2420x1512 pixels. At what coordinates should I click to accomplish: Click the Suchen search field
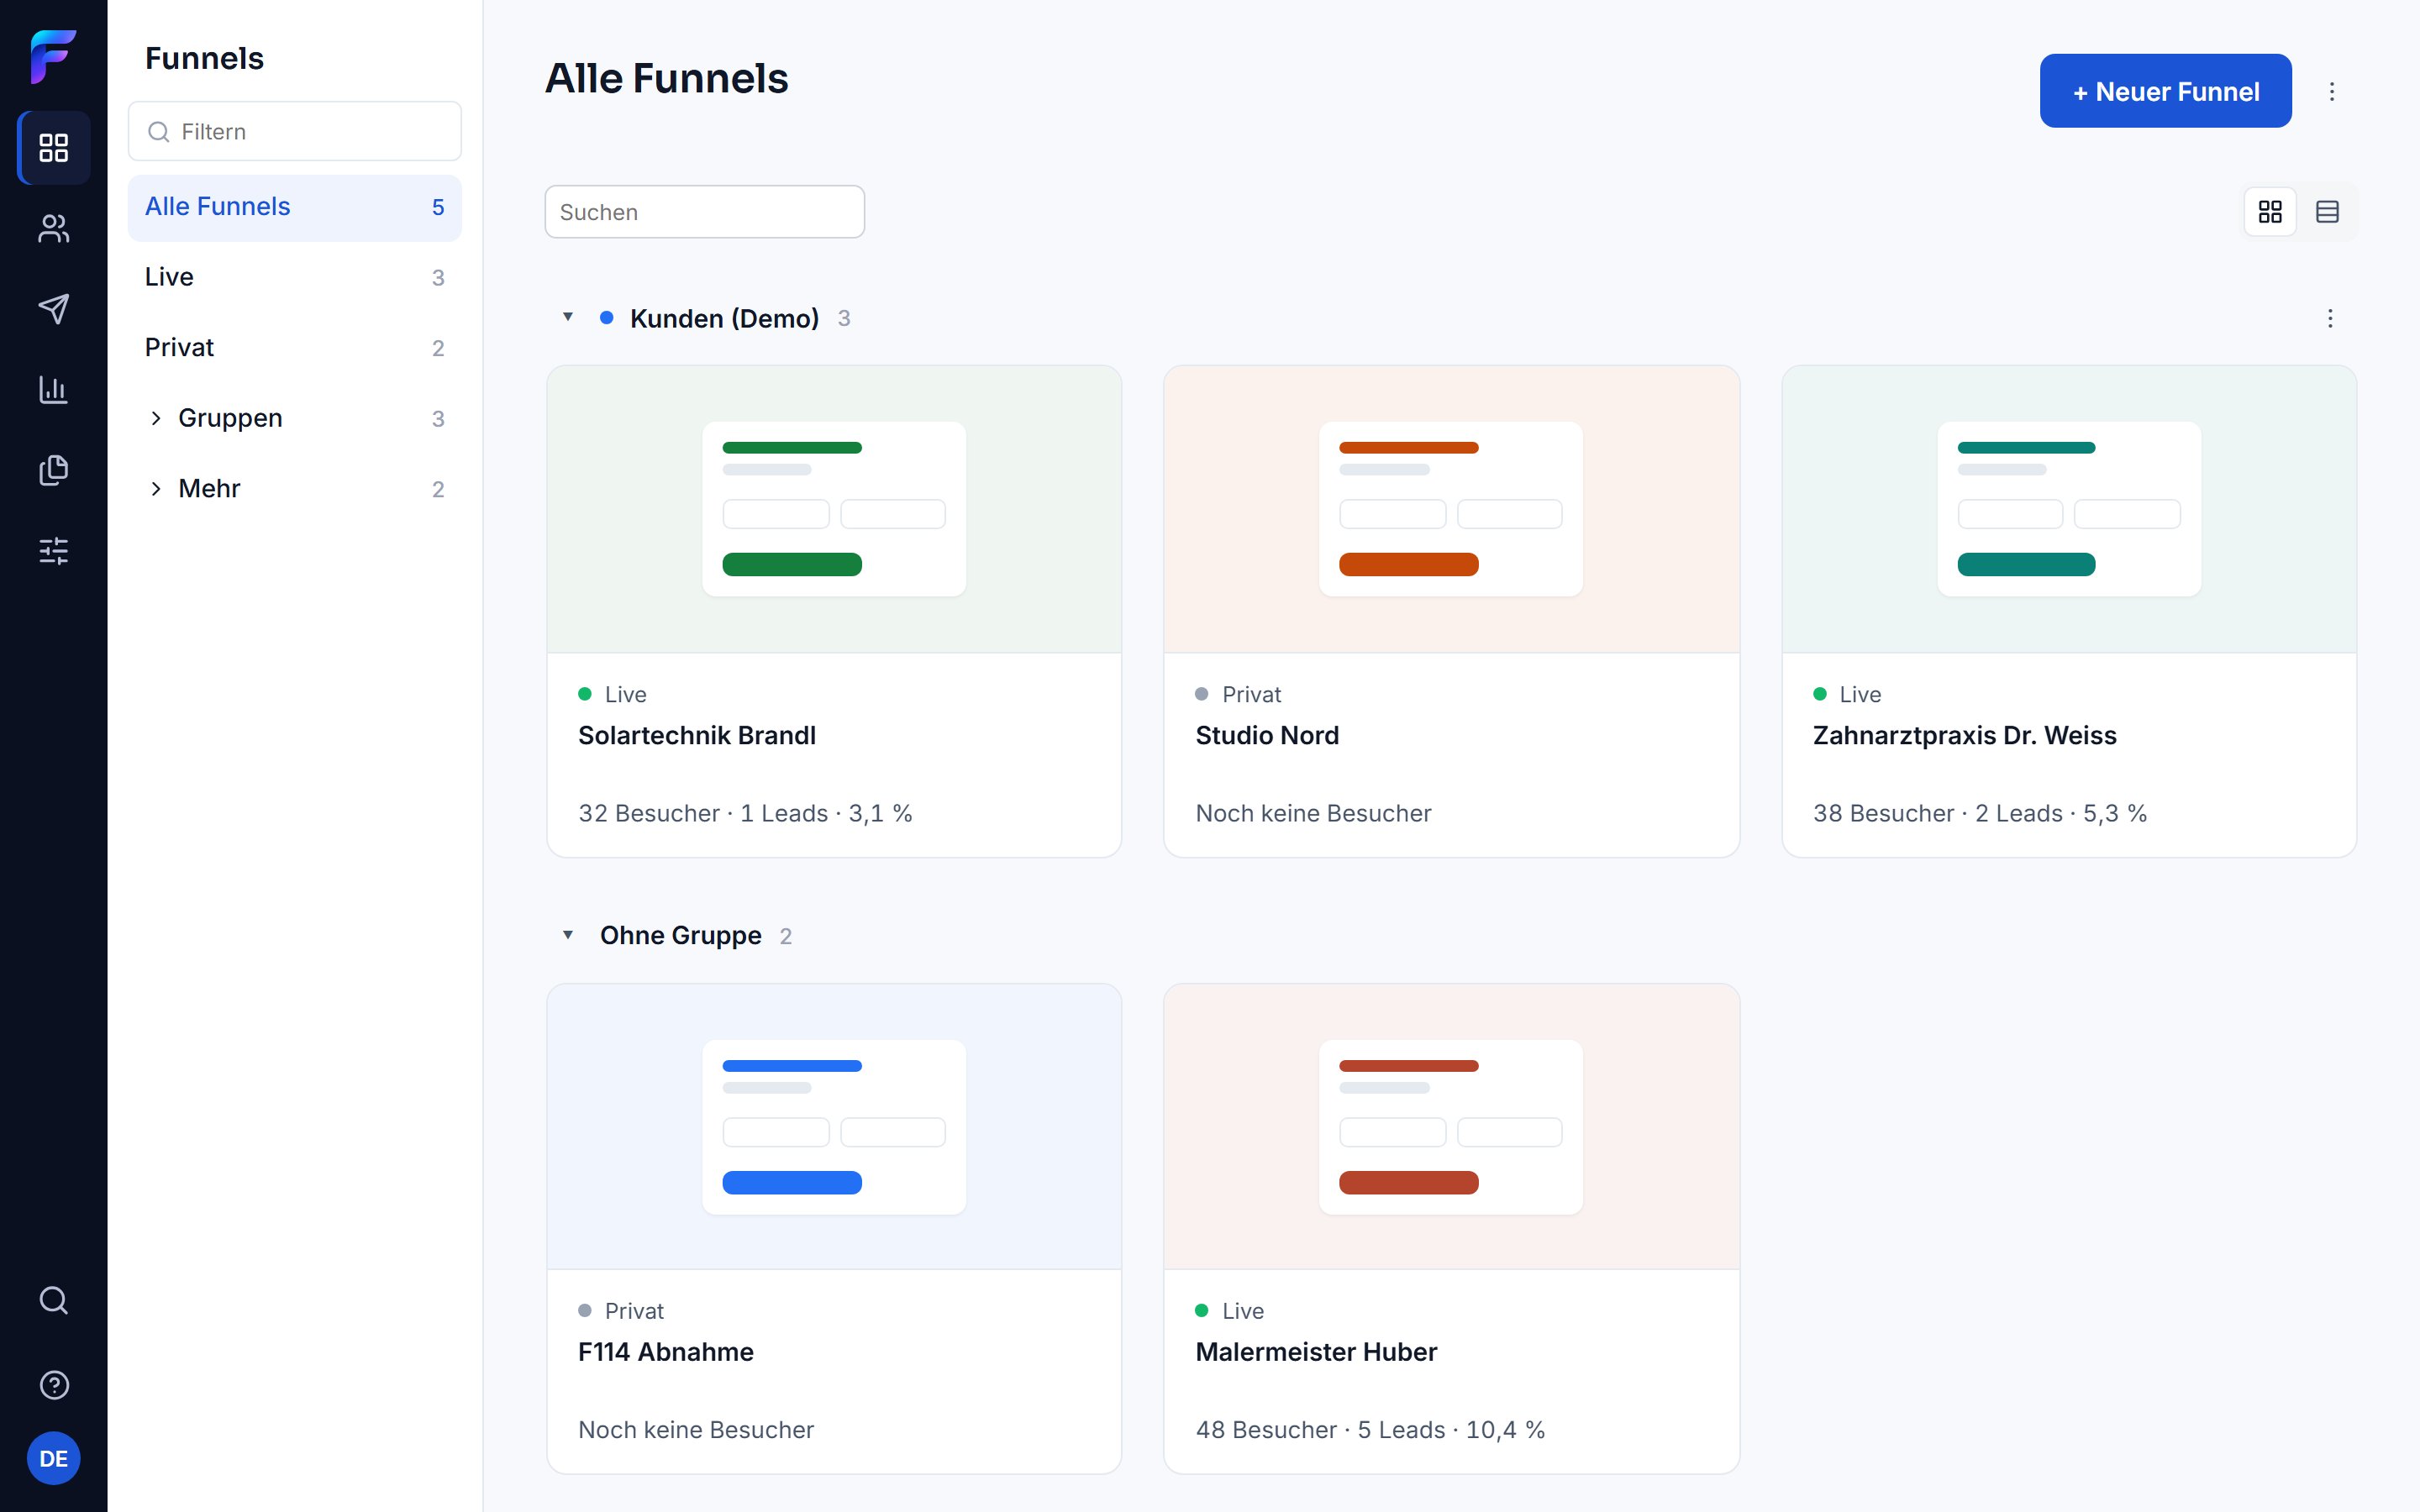pyautogui.click(x=705, y=212)
